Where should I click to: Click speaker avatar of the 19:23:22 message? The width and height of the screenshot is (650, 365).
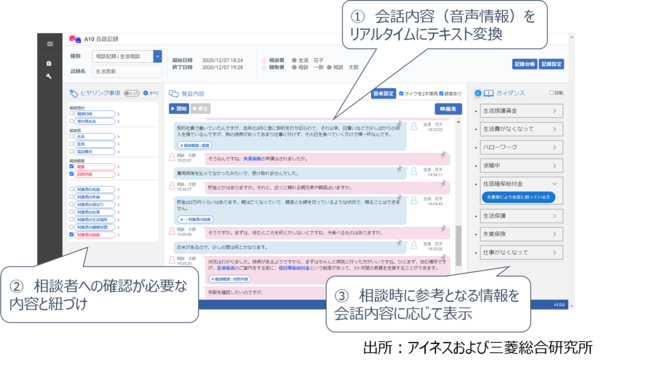click(x=414, y=127)
